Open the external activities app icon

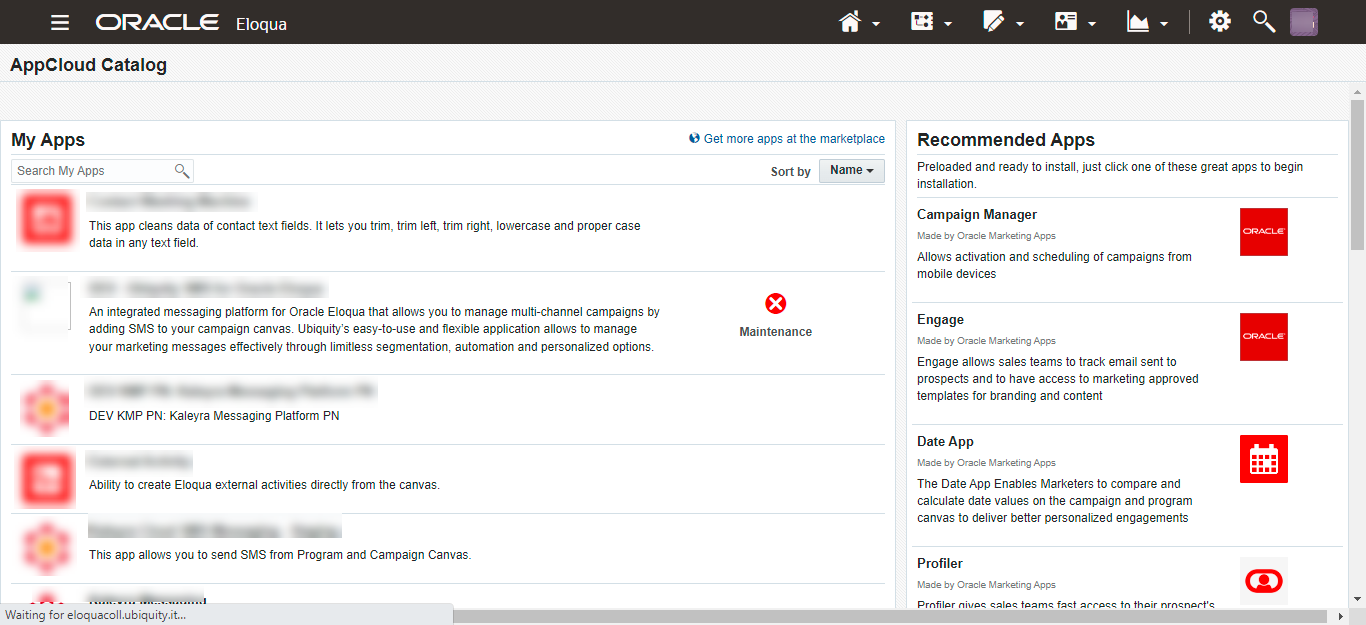pyautogui.click(x=47, y=477)
